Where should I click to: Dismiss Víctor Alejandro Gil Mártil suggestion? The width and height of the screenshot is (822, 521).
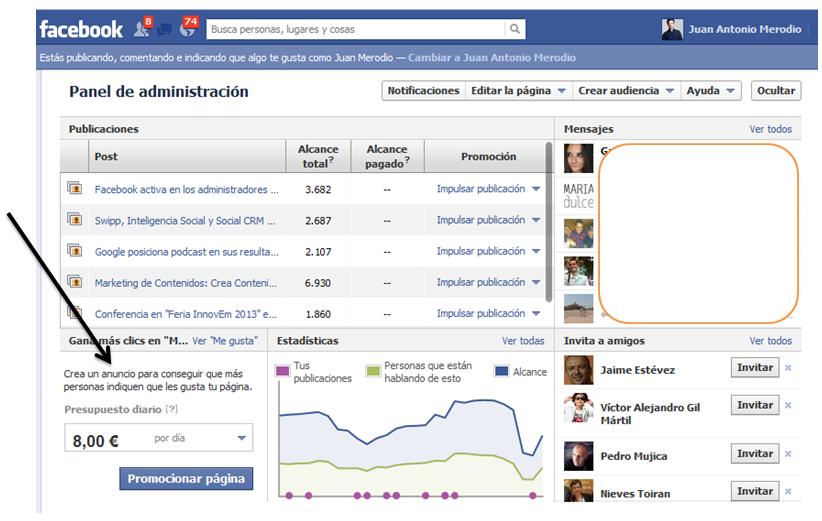(x=788, y=405)
